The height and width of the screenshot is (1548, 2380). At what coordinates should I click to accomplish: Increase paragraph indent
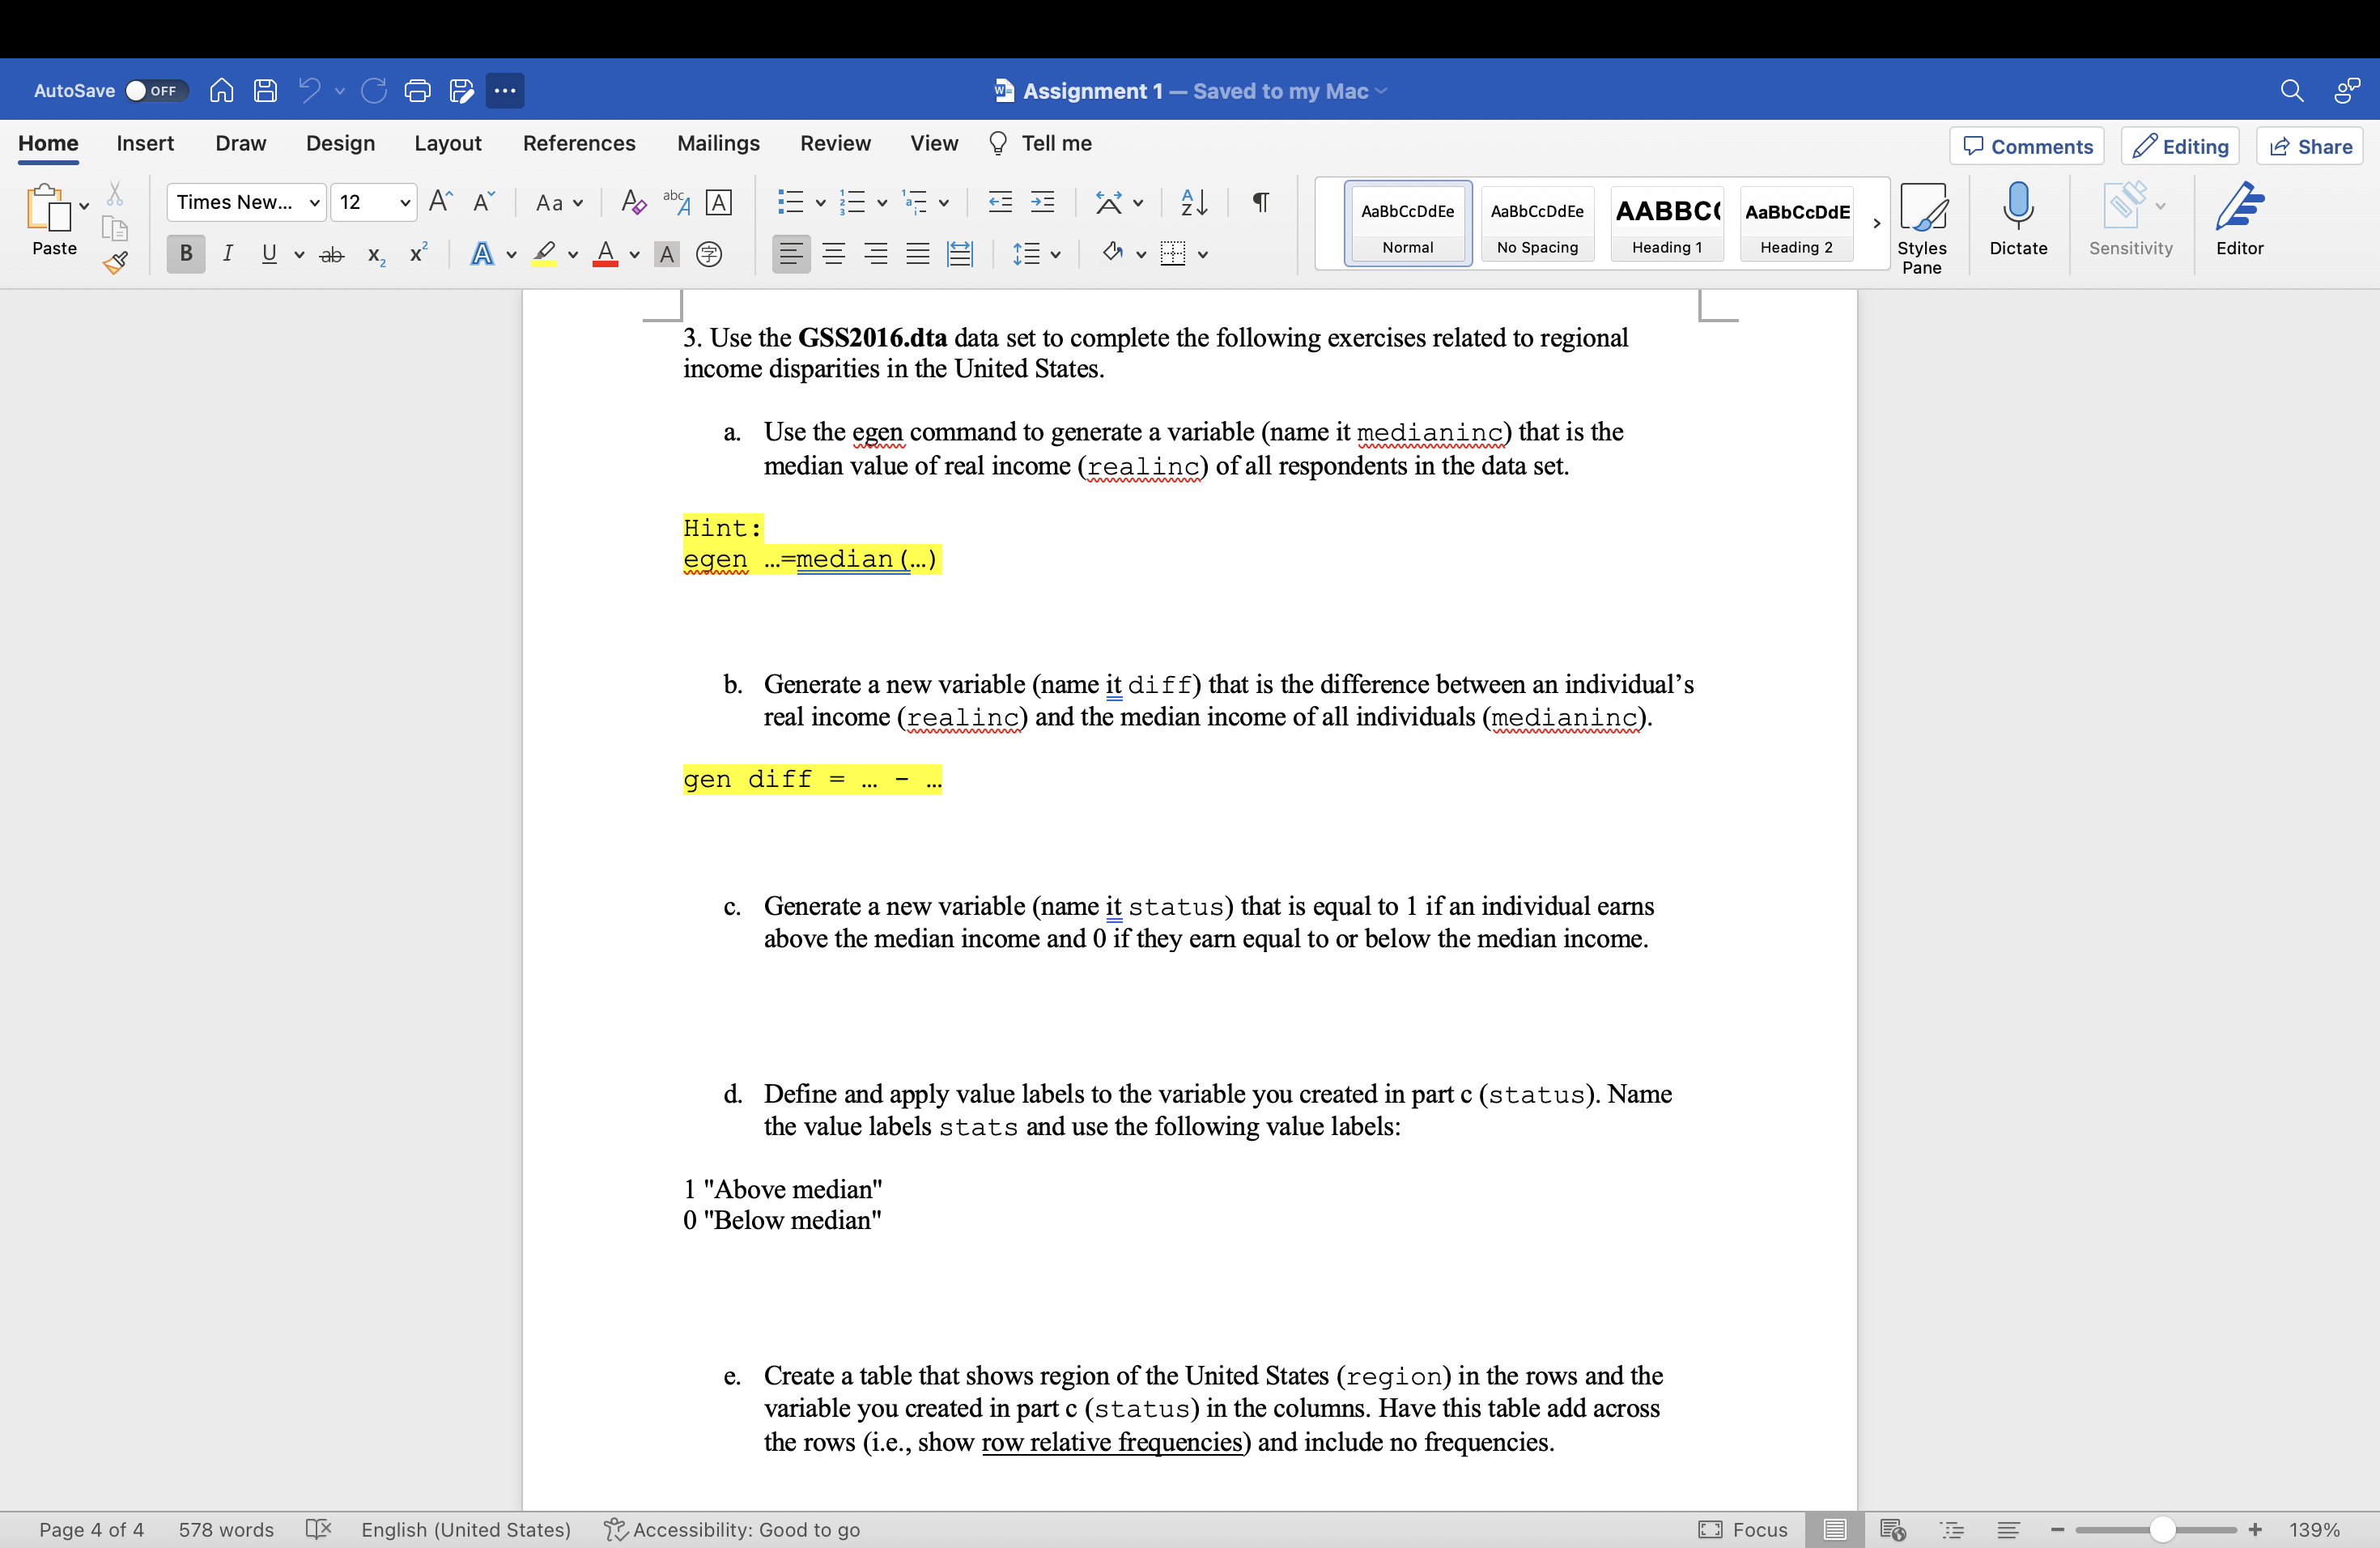(1042, 202)
